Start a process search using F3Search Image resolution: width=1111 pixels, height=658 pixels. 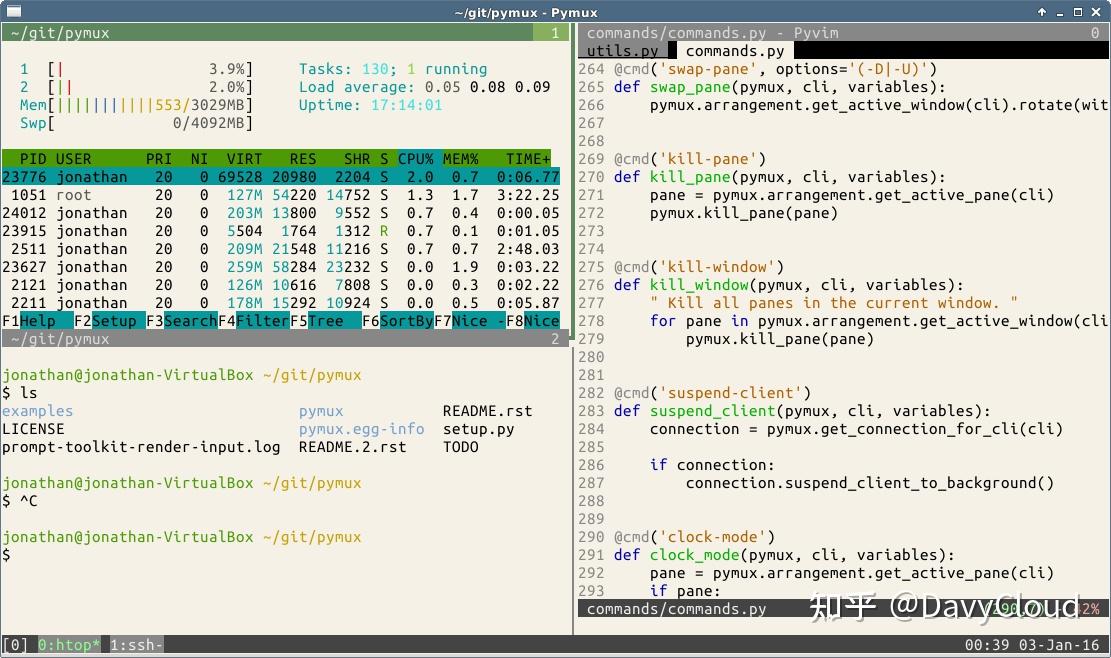(180, 320)
